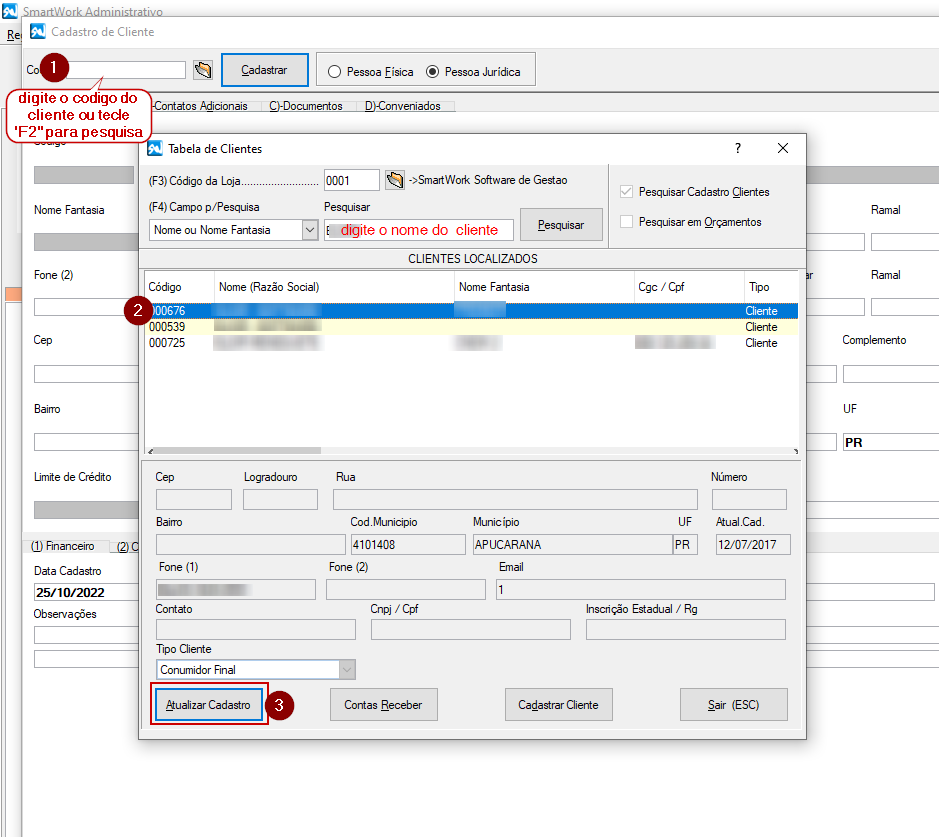Open the (1) Financeiro tab
This screenshot has height=837, width=939.
[x=63, y=546]
